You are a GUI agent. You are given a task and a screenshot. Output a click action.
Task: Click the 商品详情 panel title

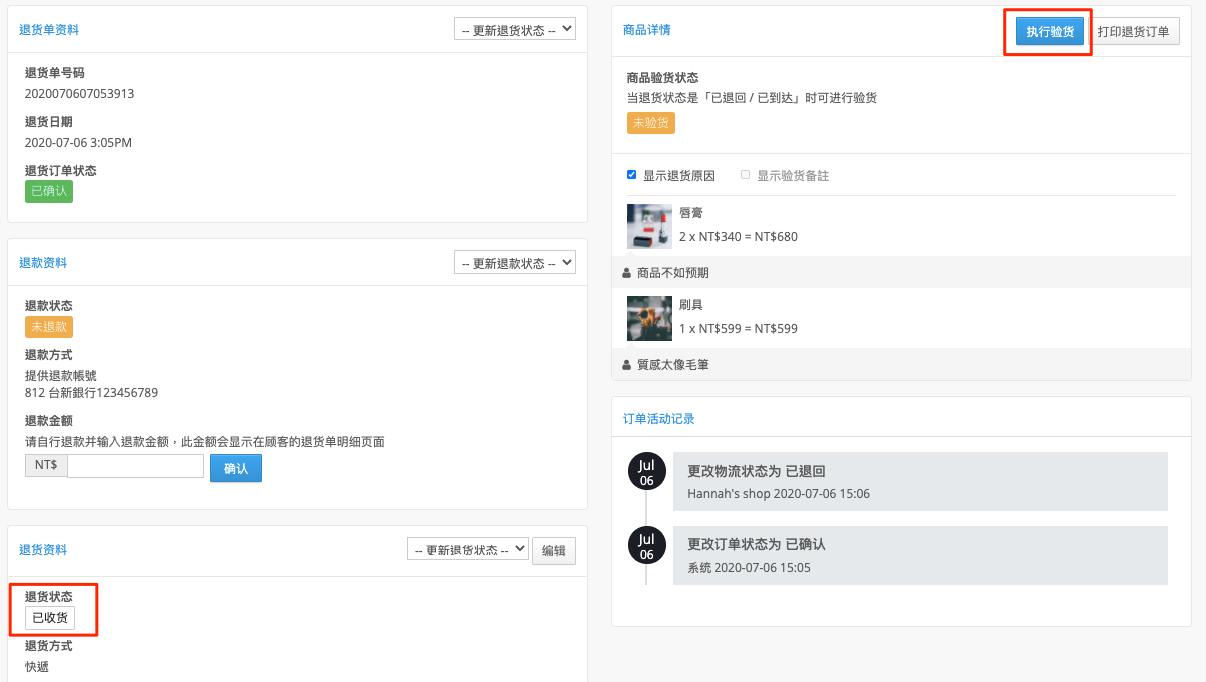pos(647,30)
